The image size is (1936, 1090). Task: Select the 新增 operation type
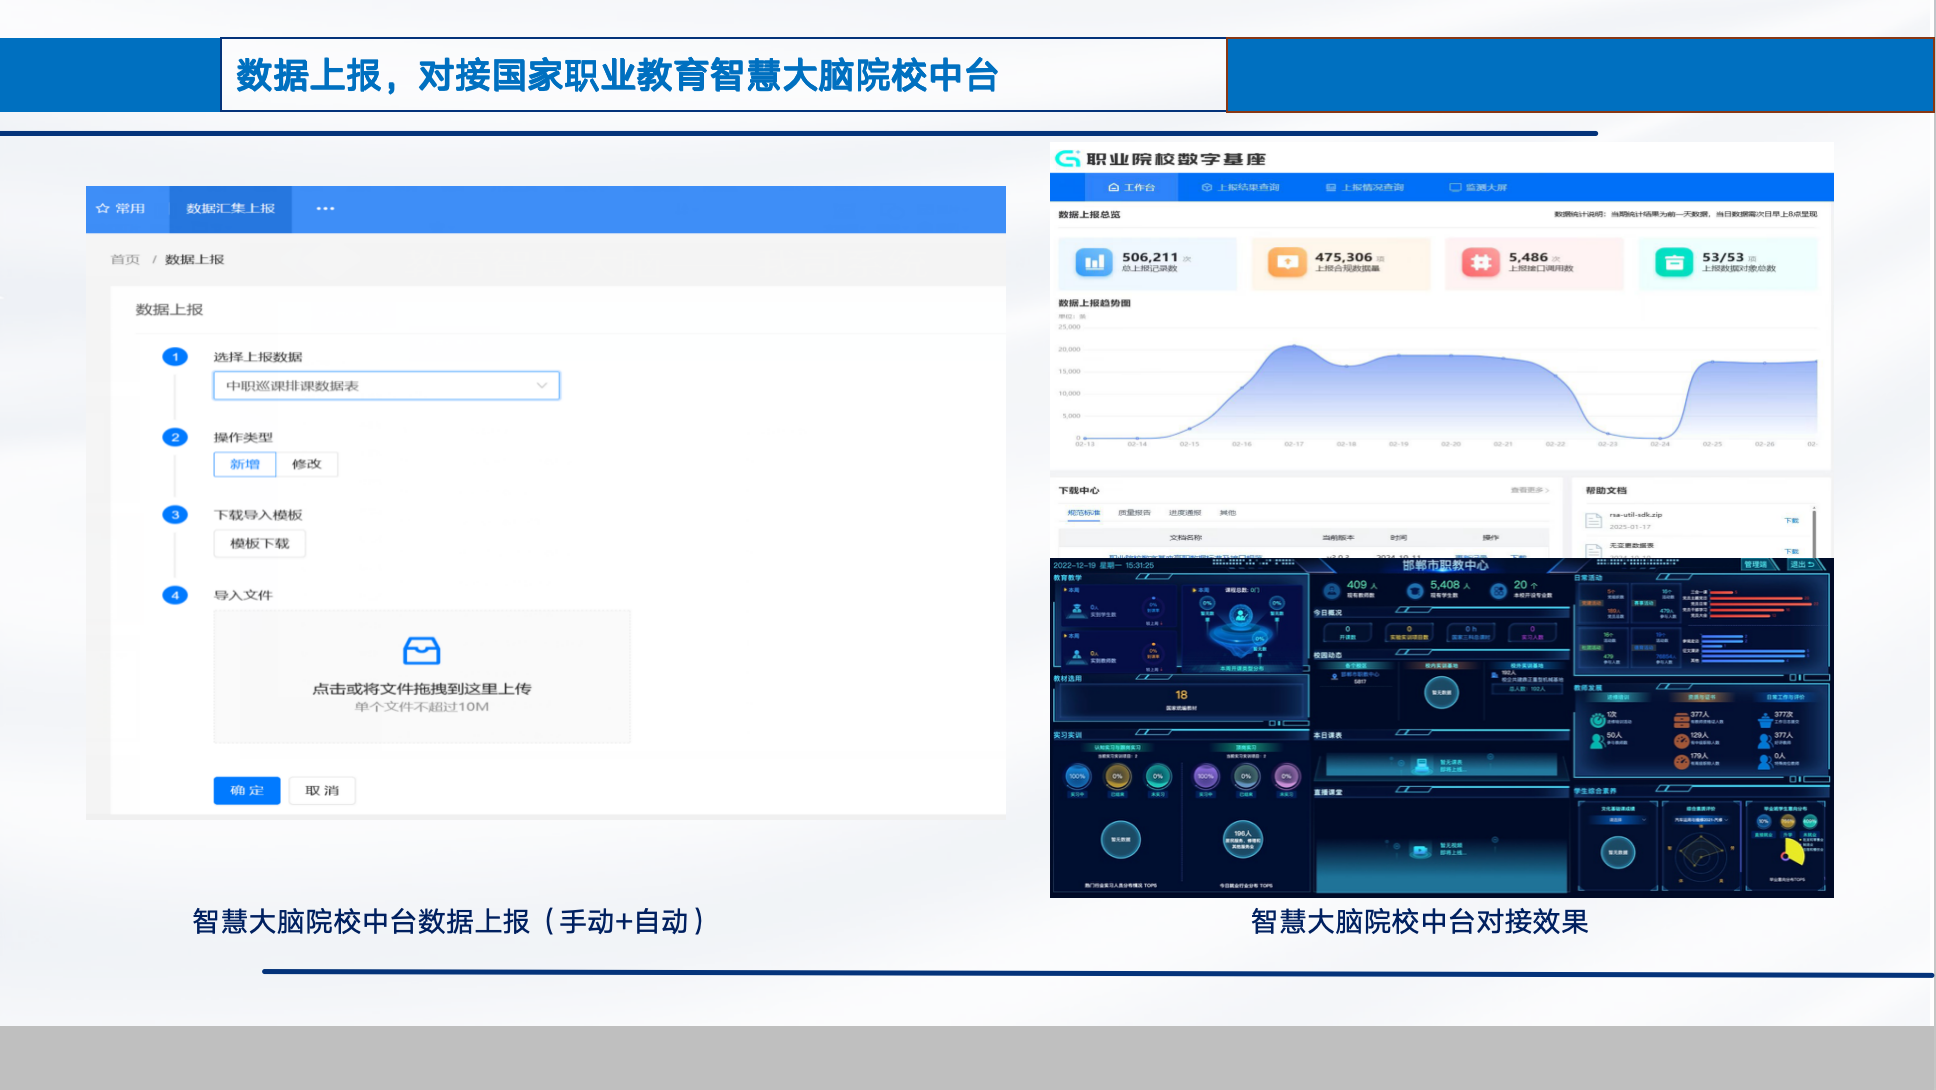pos(245,464)
